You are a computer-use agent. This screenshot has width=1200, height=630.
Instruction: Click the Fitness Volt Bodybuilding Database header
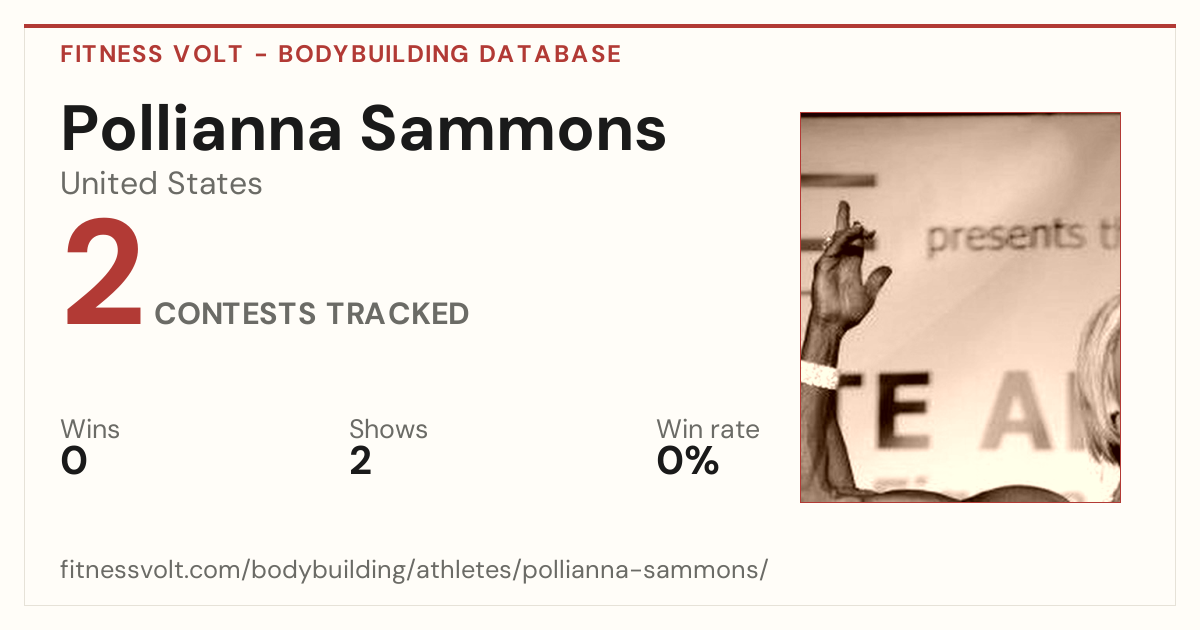[341, 54]
